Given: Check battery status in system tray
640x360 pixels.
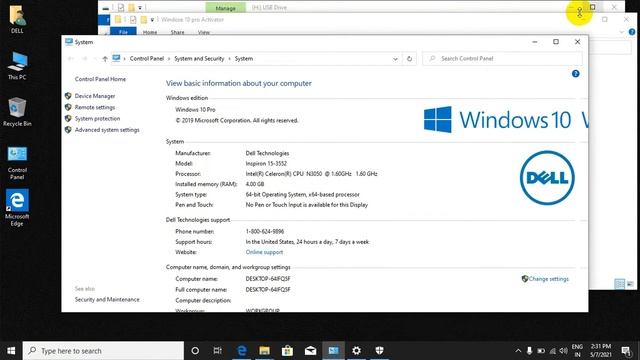Looking at the screenshot, I should pyautogui.click(x=541, y=351).
